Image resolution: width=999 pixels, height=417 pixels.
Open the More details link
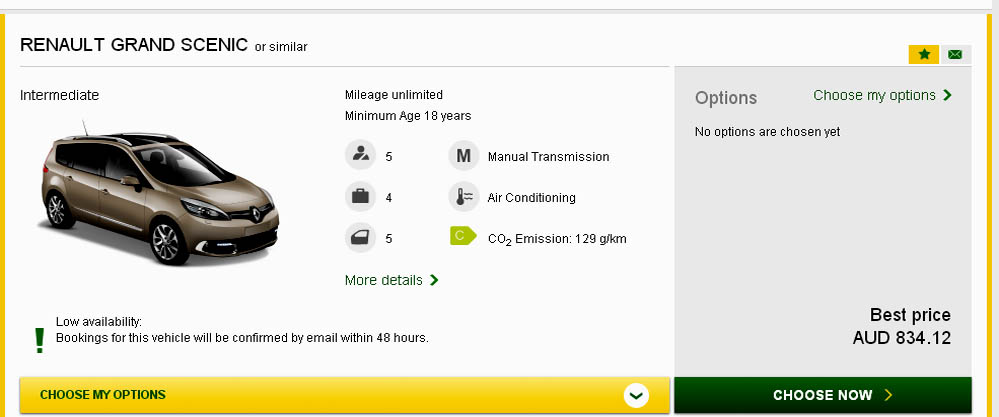click(x=391, y=280)
